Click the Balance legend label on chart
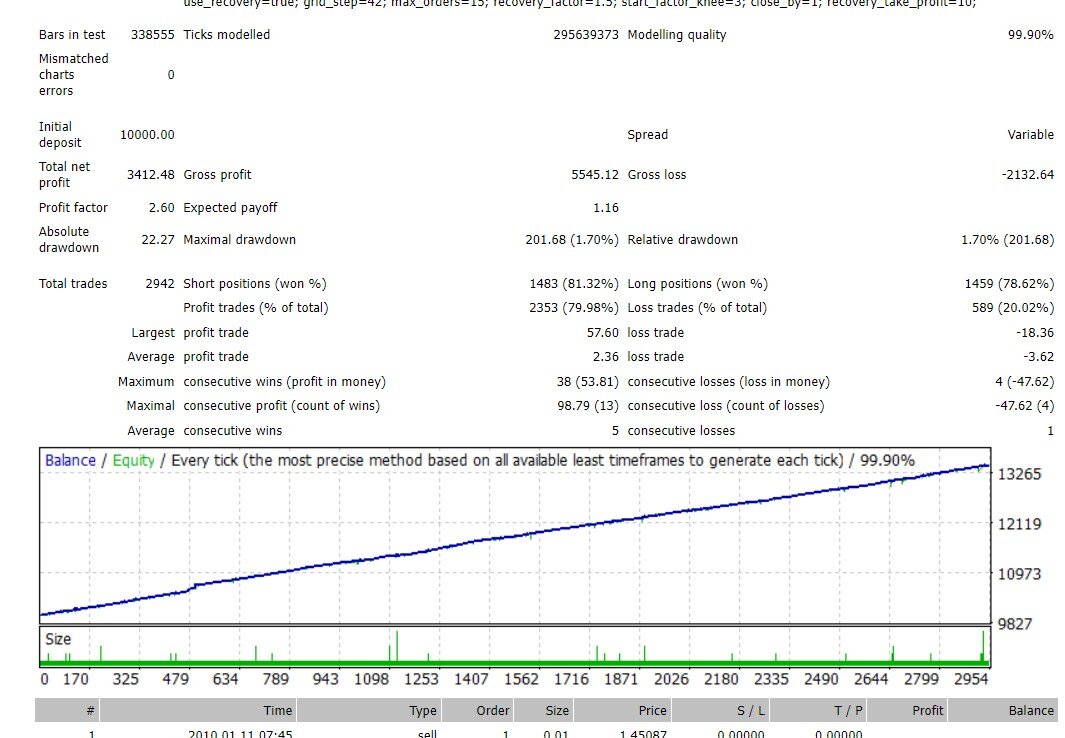The image size is (1065, 738). [70, 460]
